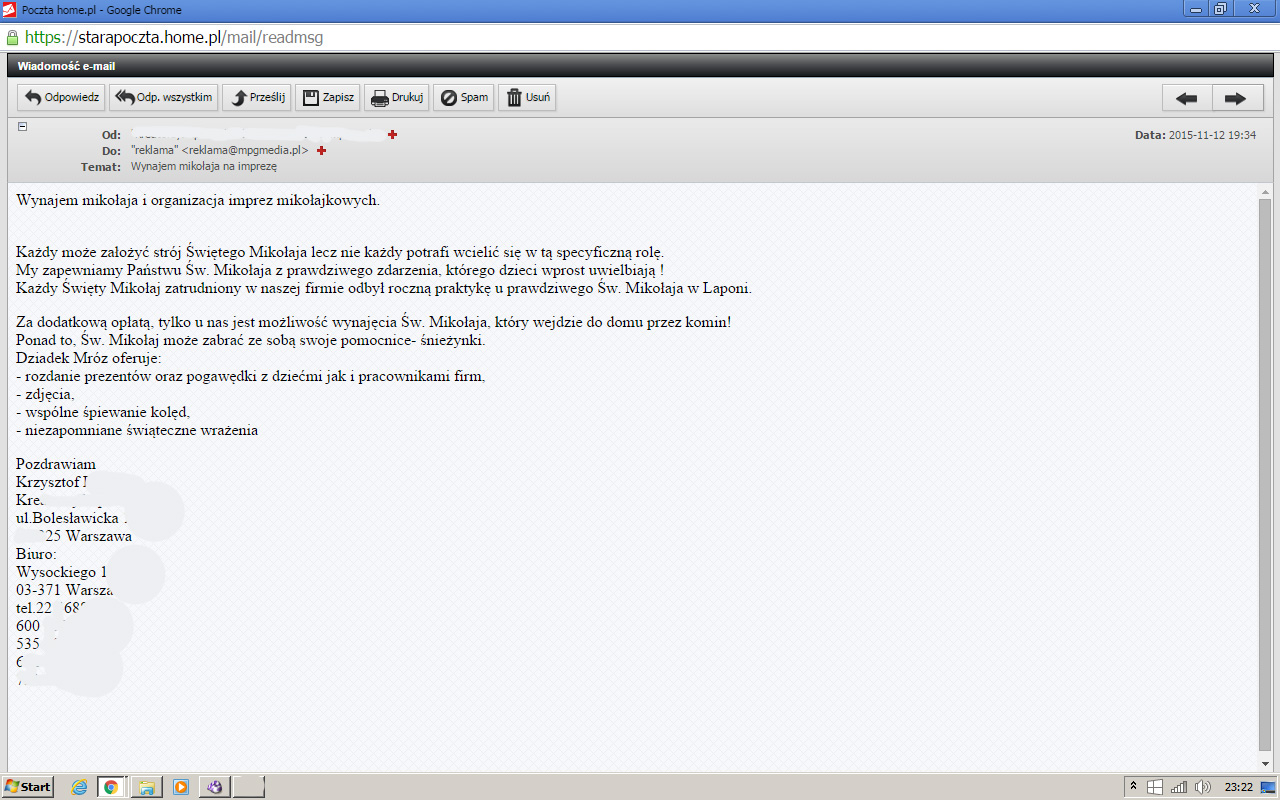The image size is (1280, 800).
Task: Add the reklama recipient via red plus
Action: point(321,150)
